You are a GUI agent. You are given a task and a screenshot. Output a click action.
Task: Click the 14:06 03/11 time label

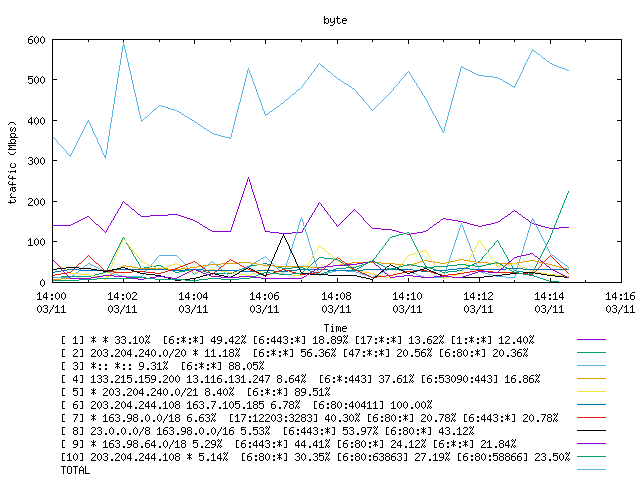(264, 302)
